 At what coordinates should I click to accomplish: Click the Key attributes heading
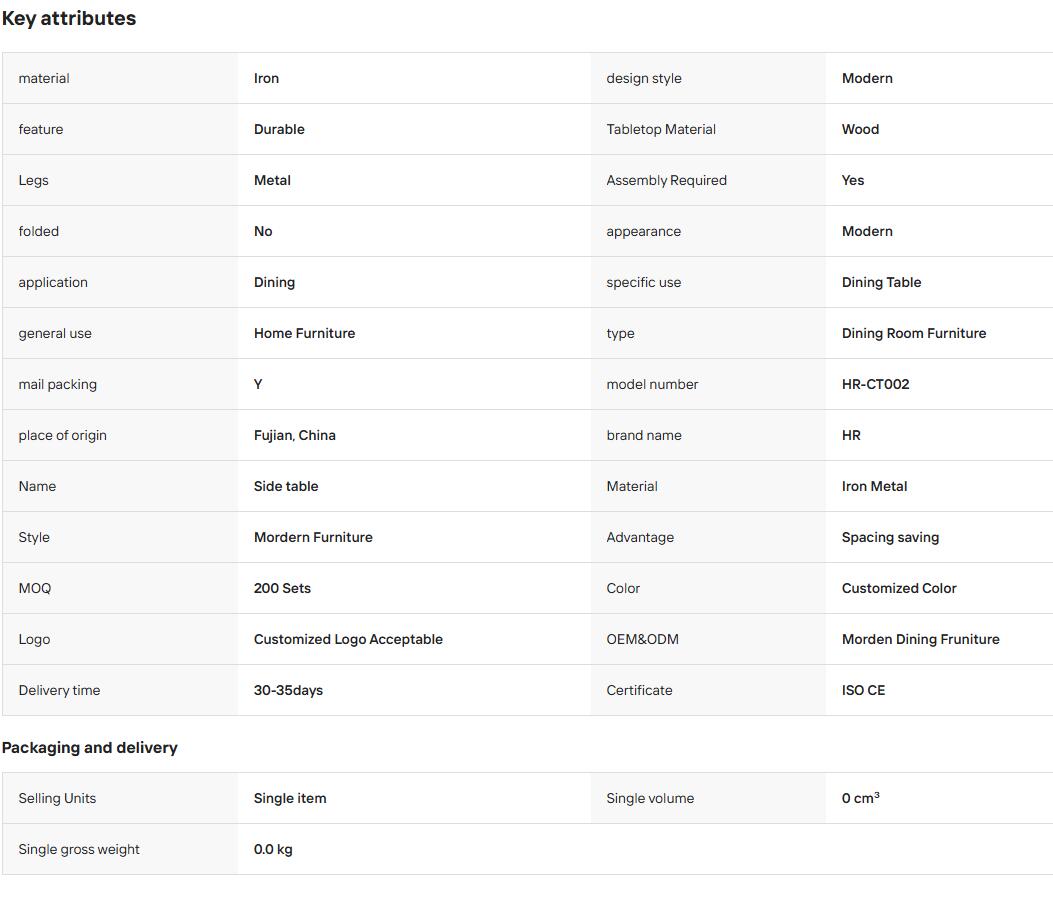pyautogui.click(x=69, y=18)
